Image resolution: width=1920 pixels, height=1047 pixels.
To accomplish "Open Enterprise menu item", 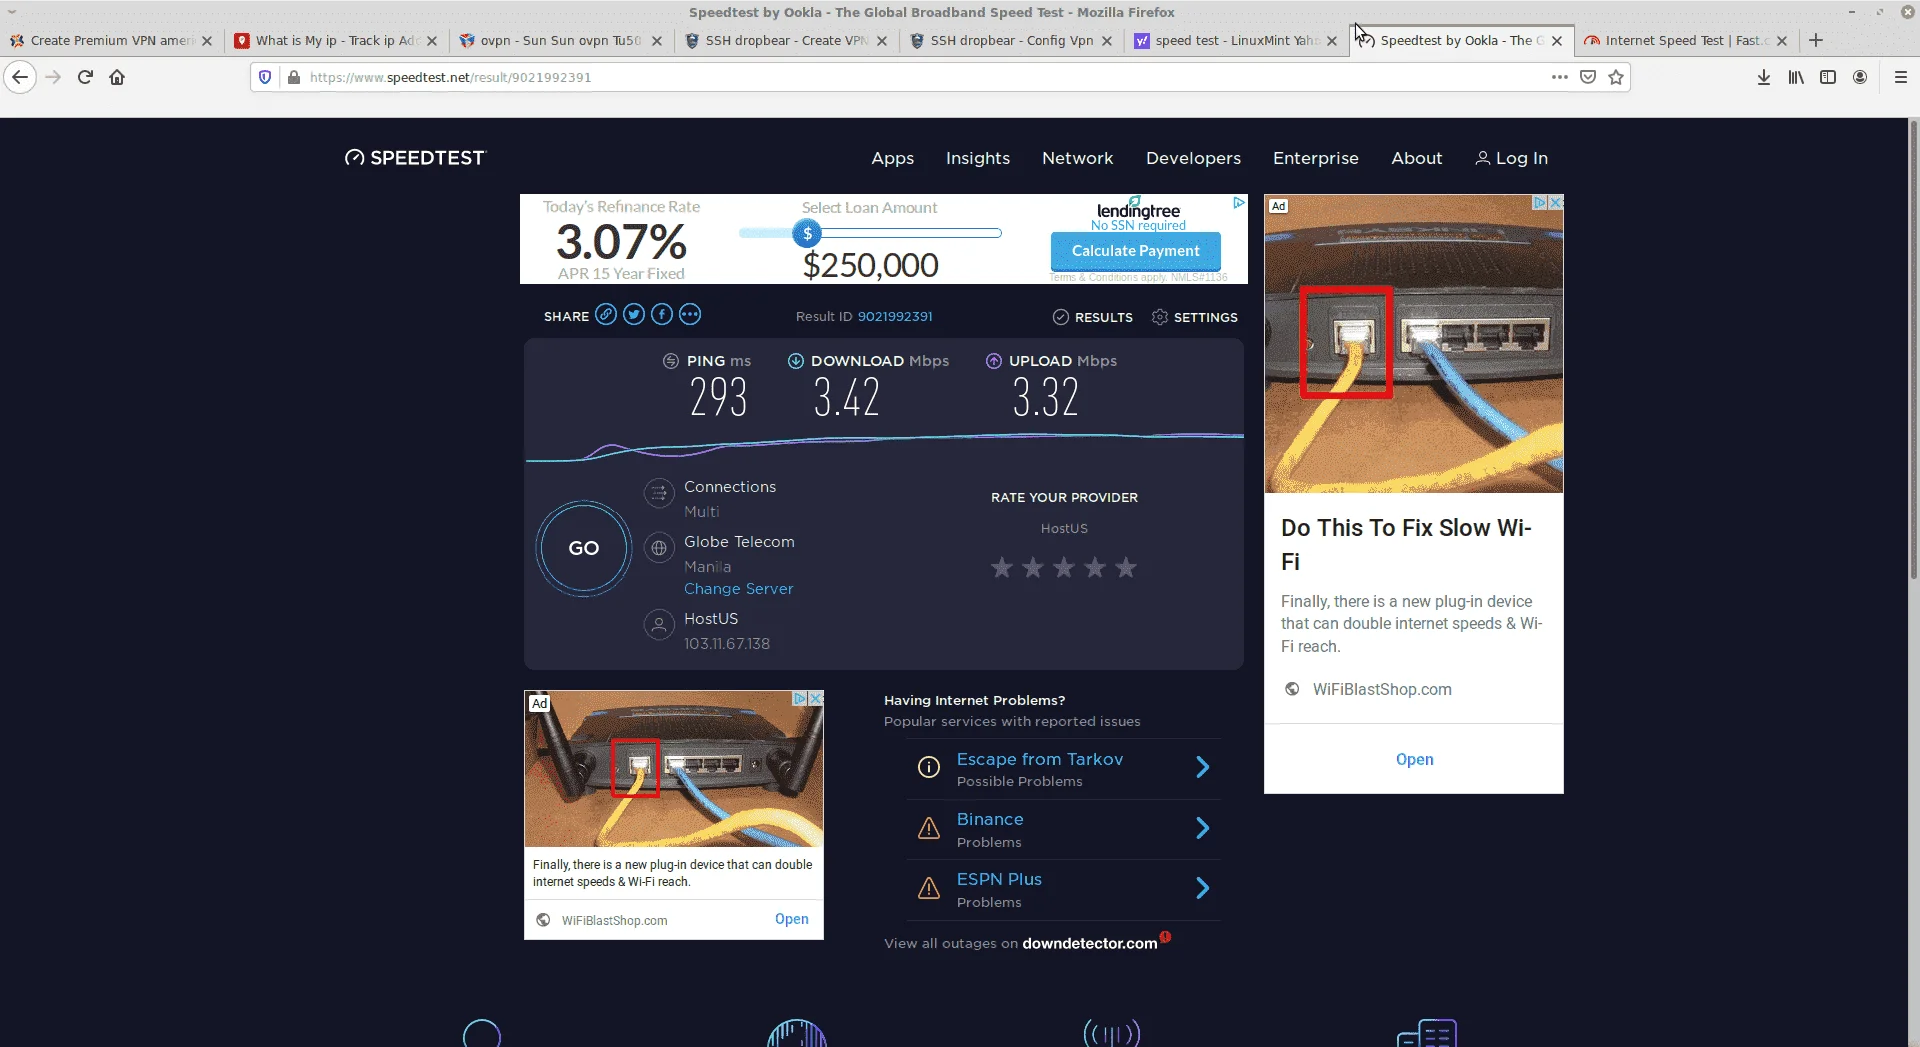I will [1316, 158].
